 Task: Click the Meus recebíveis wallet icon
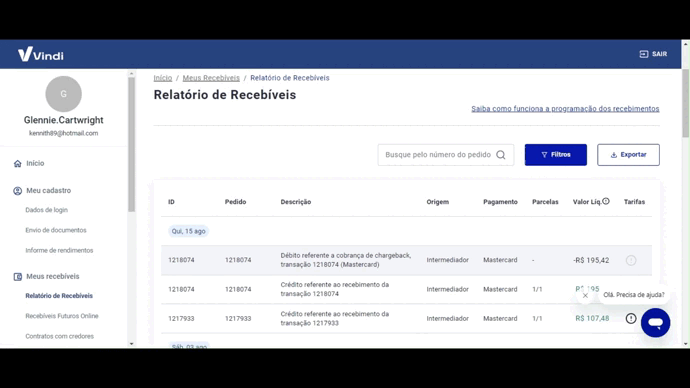18,277
